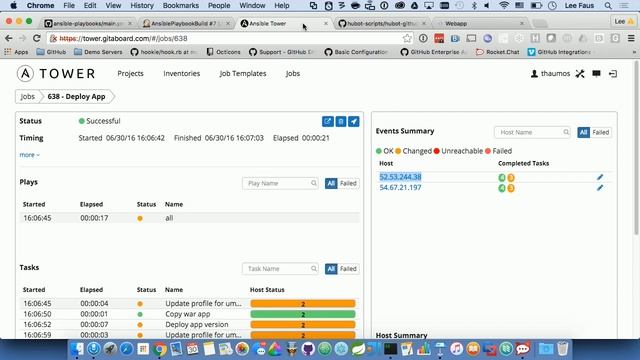This screenshot has height=360, width=640.
Task: Open Rocket.Chat bookmark
Action: pos(498,52)
